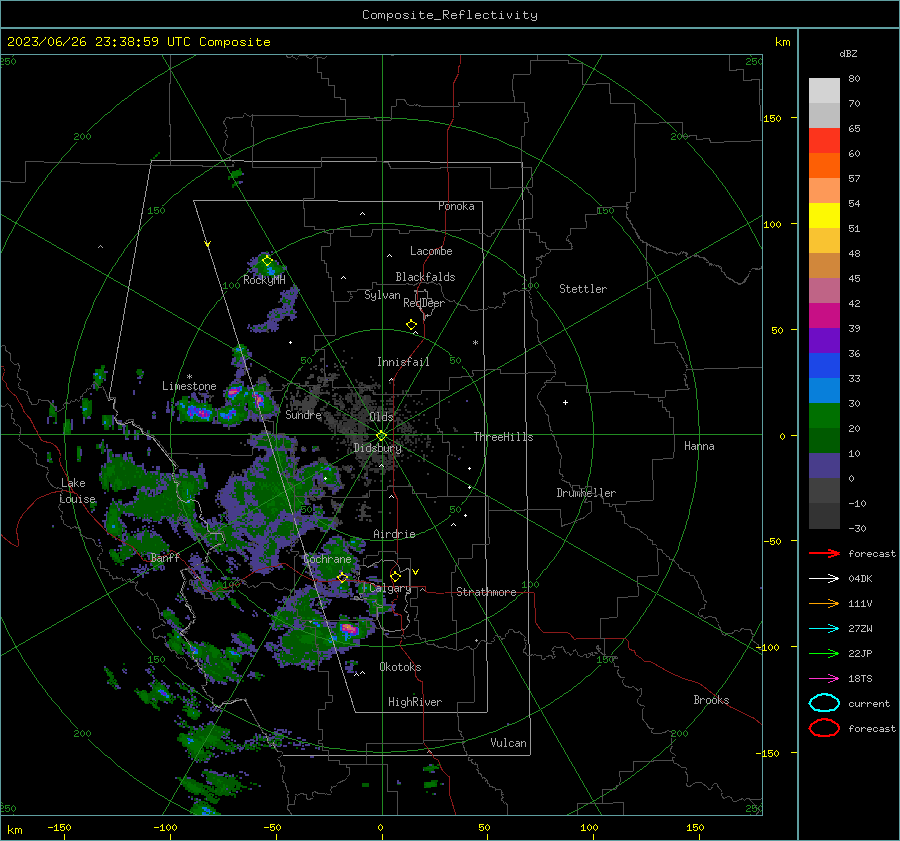Click the Lake Louise label
Image resolution: width=900 pixels, height=841 pixels.
pyautogui.click(x=77, y=491)
